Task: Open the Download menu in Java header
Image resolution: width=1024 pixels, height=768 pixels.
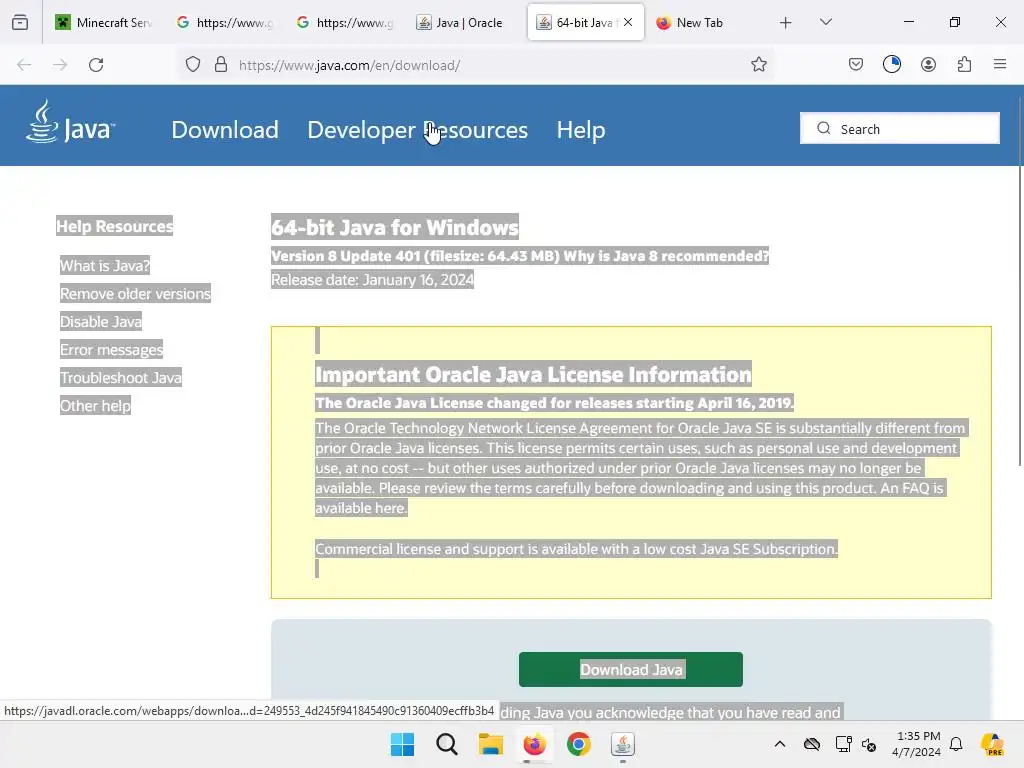Action: coord(225,130)
